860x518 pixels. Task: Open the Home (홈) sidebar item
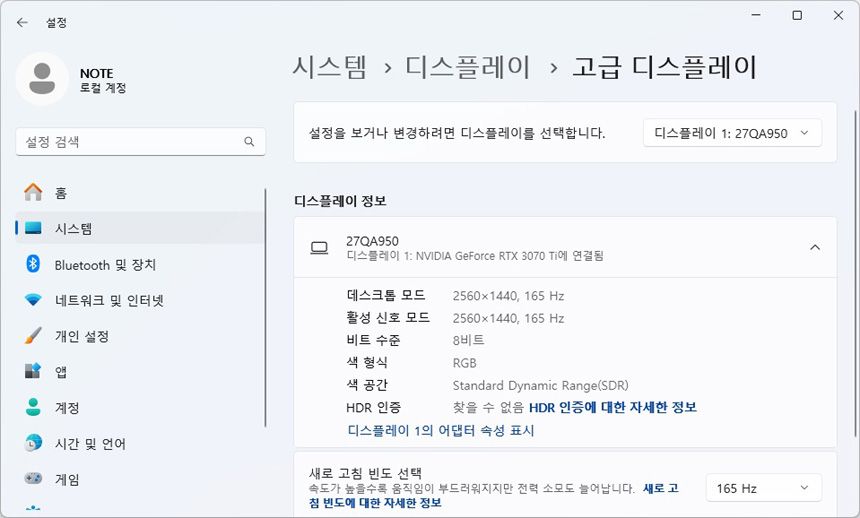tap(60, 193)
